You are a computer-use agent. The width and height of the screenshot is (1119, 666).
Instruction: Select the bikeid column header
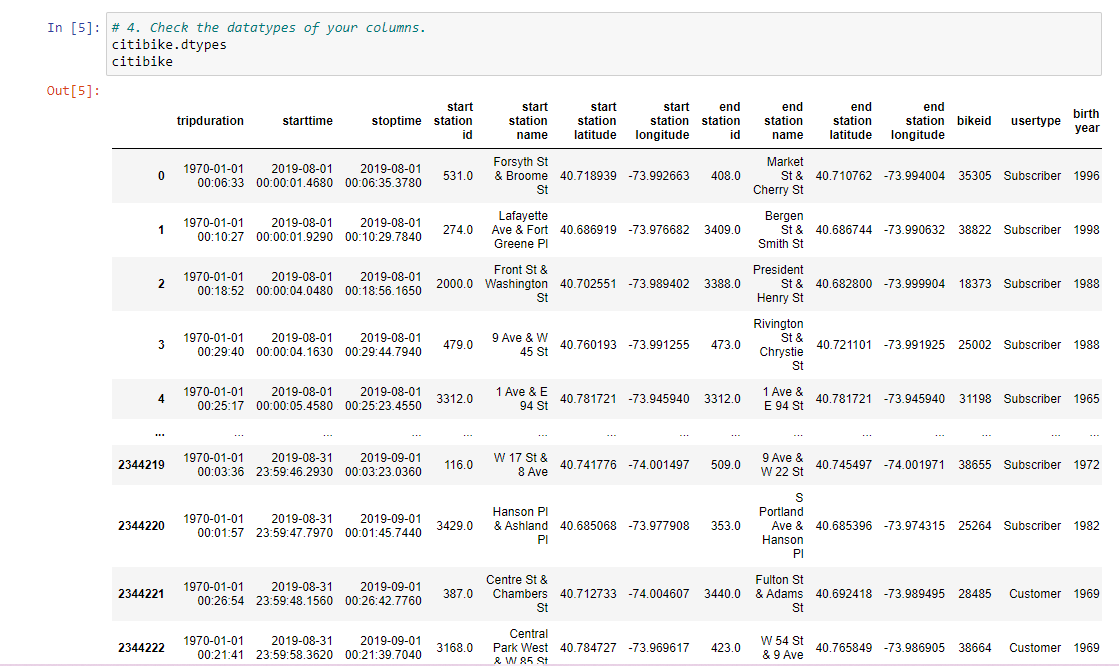[x=973, y=120]
